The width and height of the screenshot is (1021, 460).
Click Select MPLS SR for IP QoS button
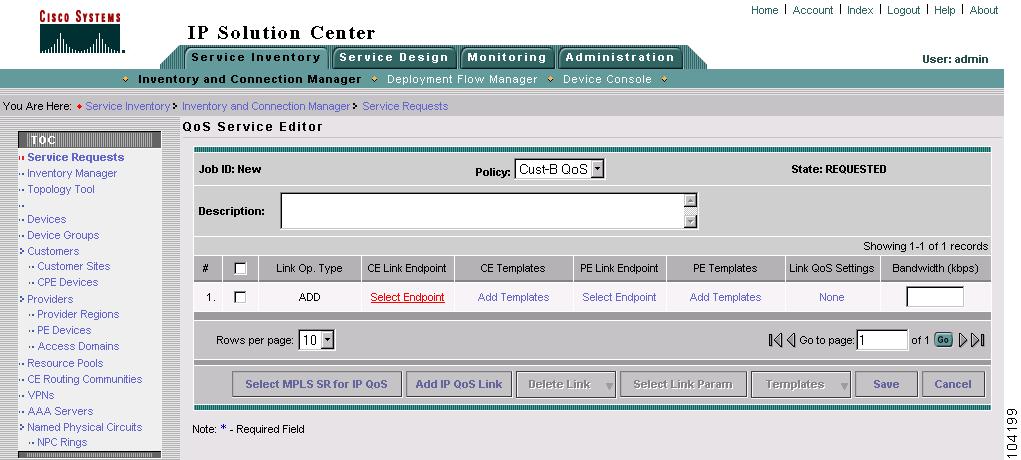click(x=316, y=384)
